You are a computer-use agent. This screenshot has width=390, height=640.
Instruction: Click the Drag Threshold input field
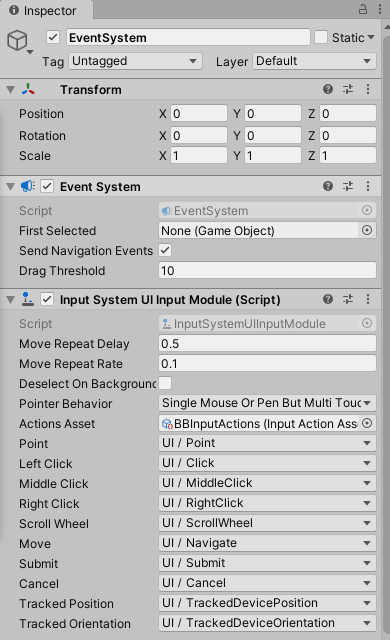click(267, 271)
